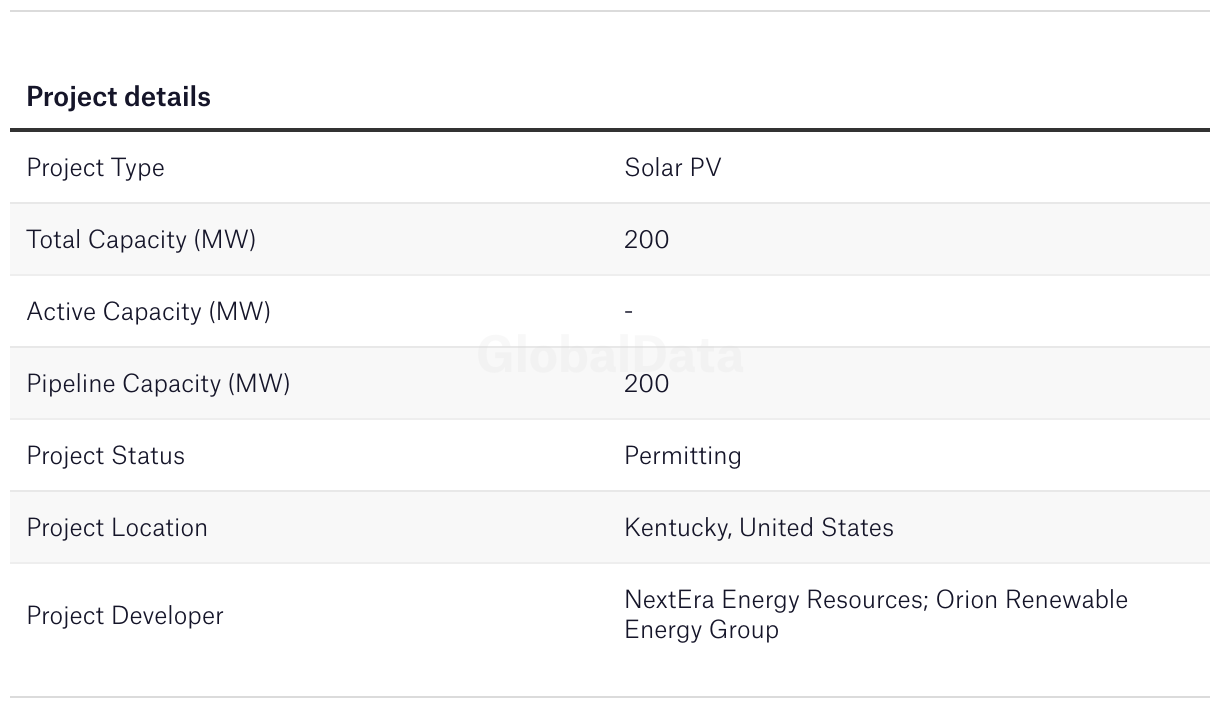The height and width of the screenshot is (708, 1220).
Task: Click the Kentucky, United States value
Action: coord(759,528)
